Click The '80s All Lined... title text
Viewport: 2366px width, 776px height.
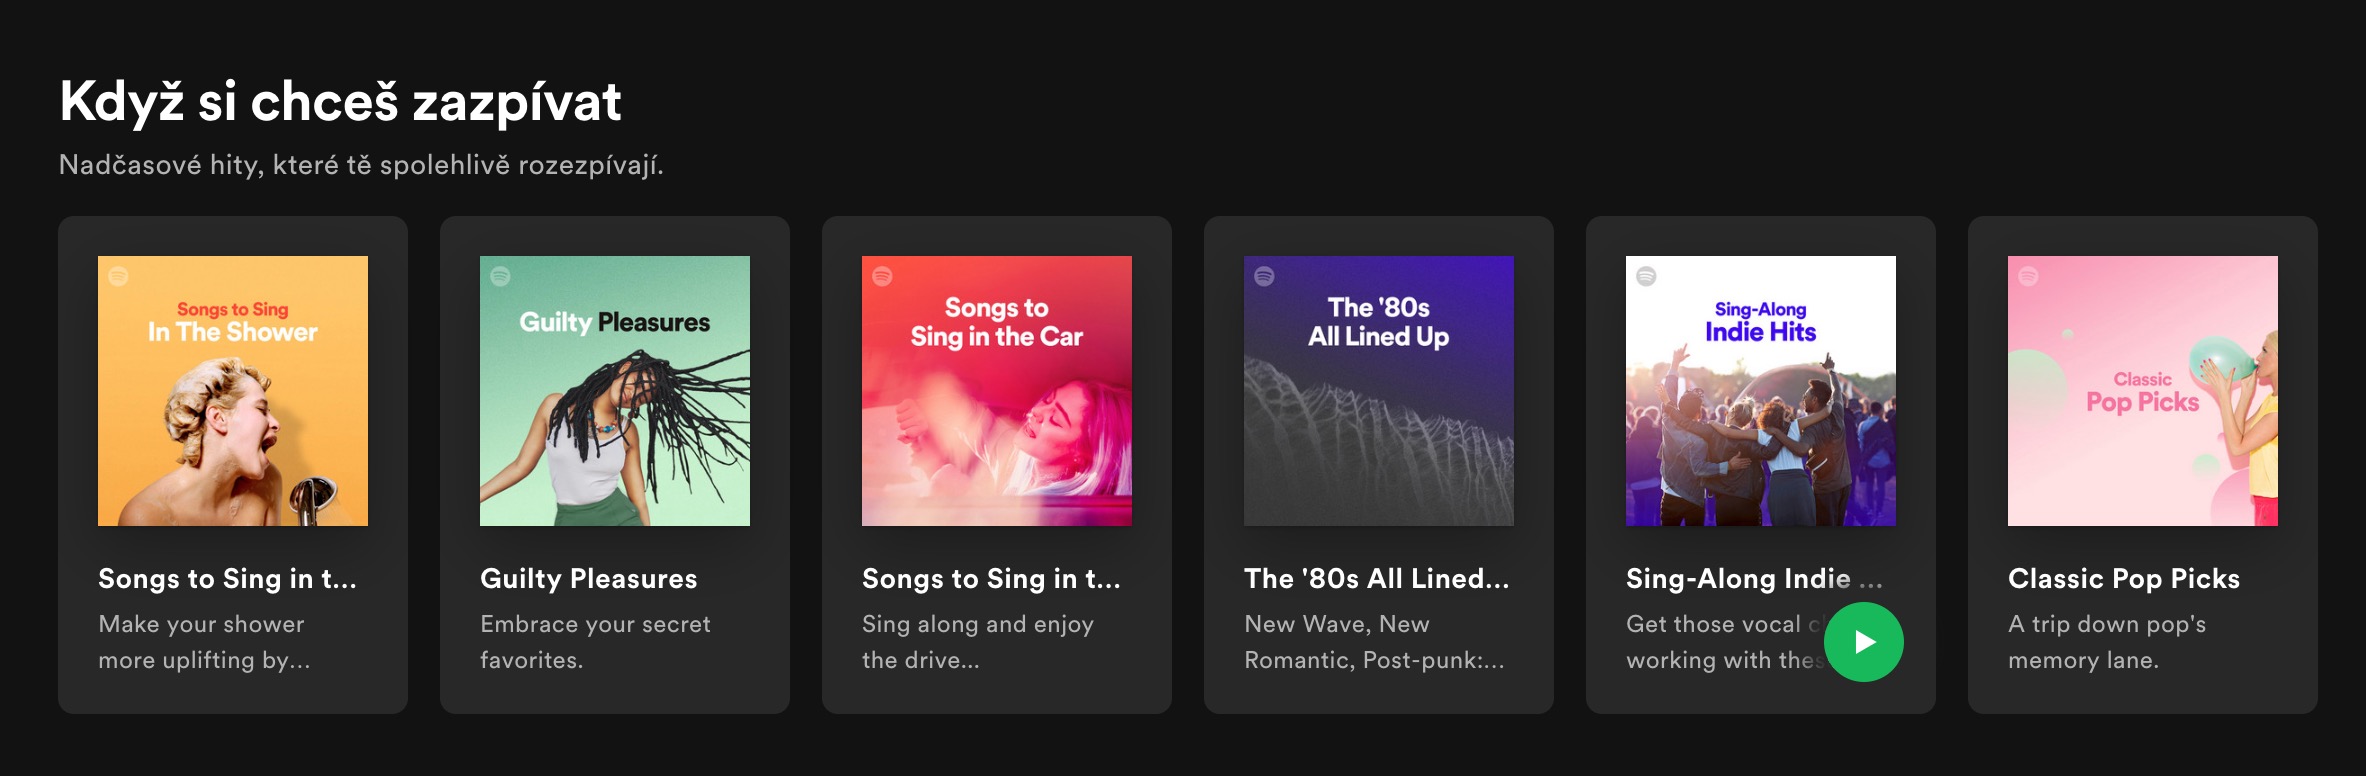1377,579
